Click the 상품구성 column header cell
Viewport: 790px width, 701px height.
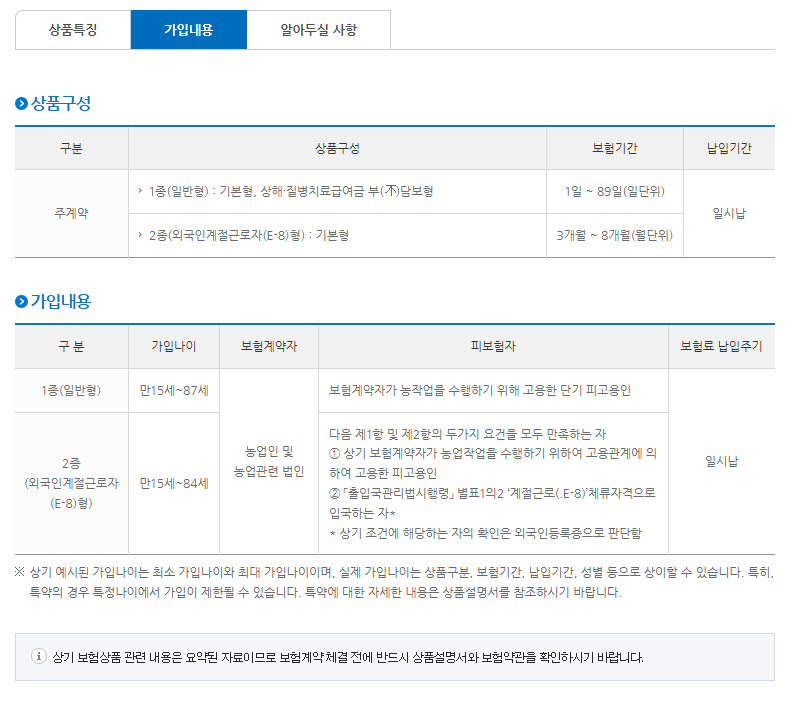click(x=338, y=148)
